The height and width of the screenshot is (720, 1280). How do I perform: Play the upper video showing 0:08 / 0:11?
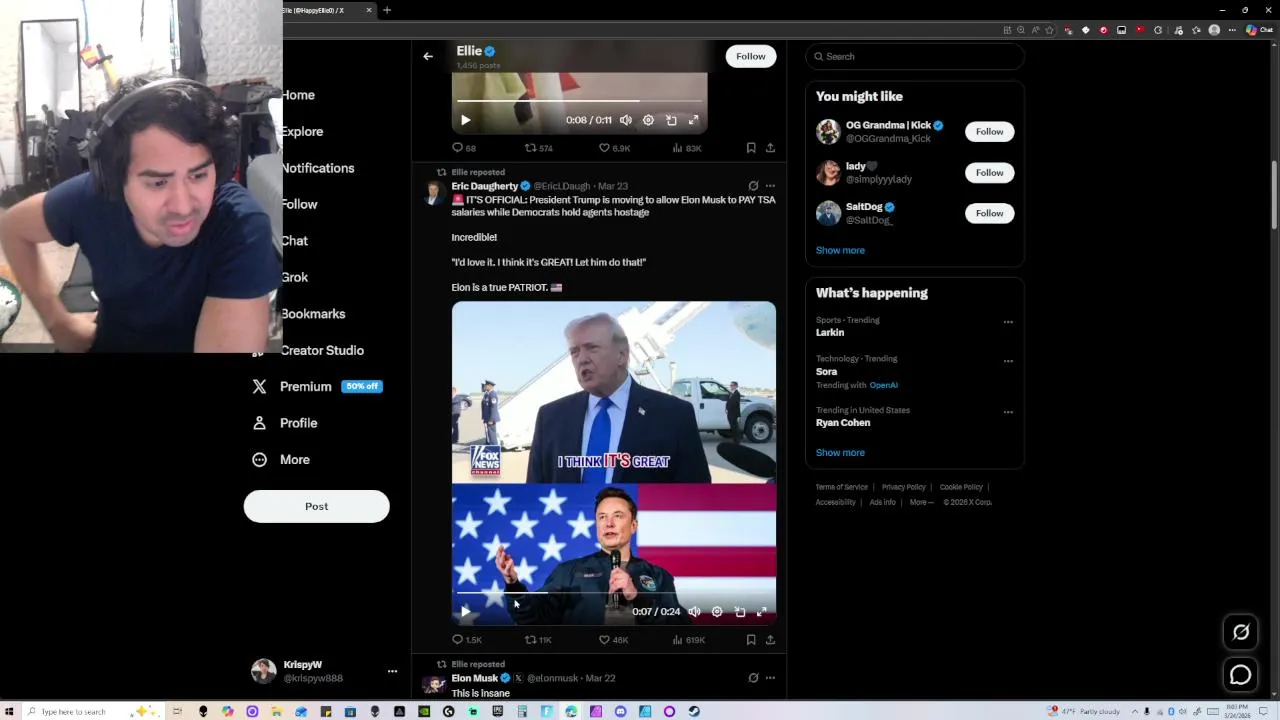[465, 120]
